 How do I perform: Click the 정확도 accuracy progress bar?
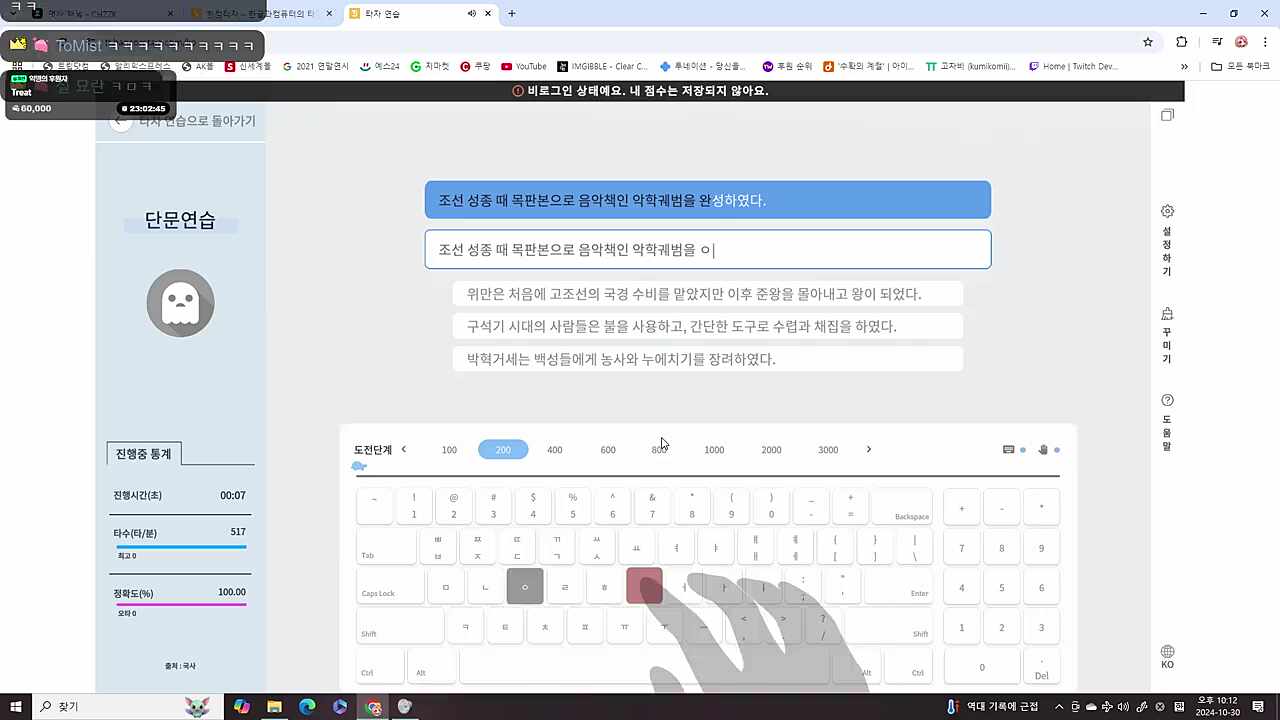pos(181,605)
